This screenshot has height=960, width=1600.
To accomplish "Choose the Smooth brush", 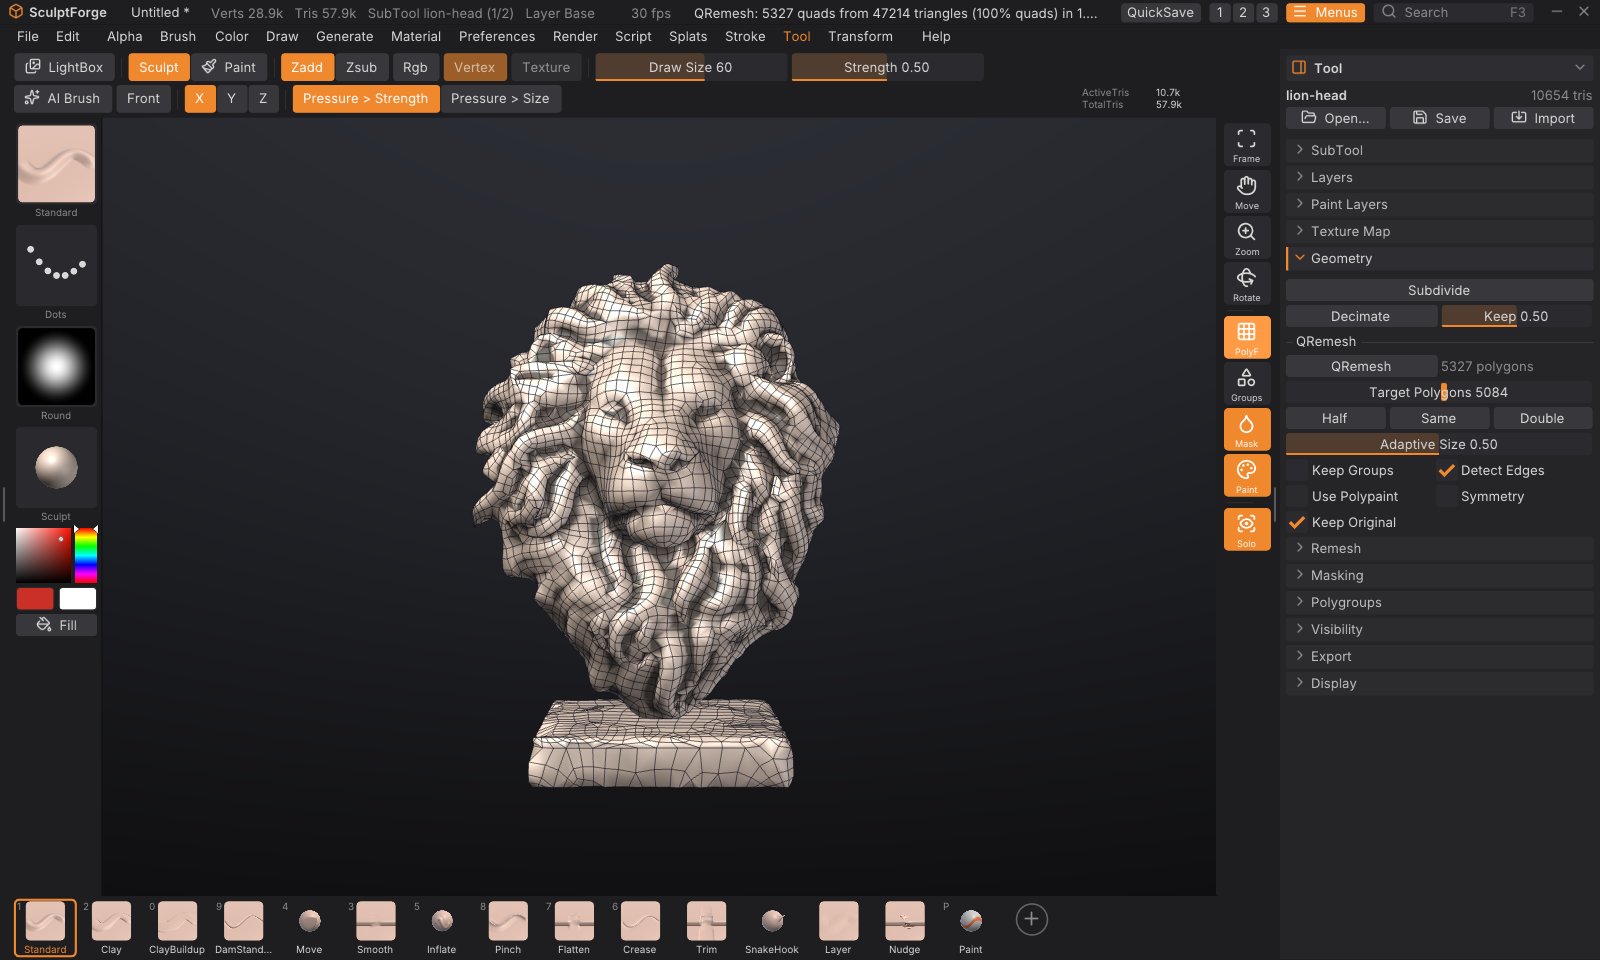I will pyautogui.click(x=375, y=927).
